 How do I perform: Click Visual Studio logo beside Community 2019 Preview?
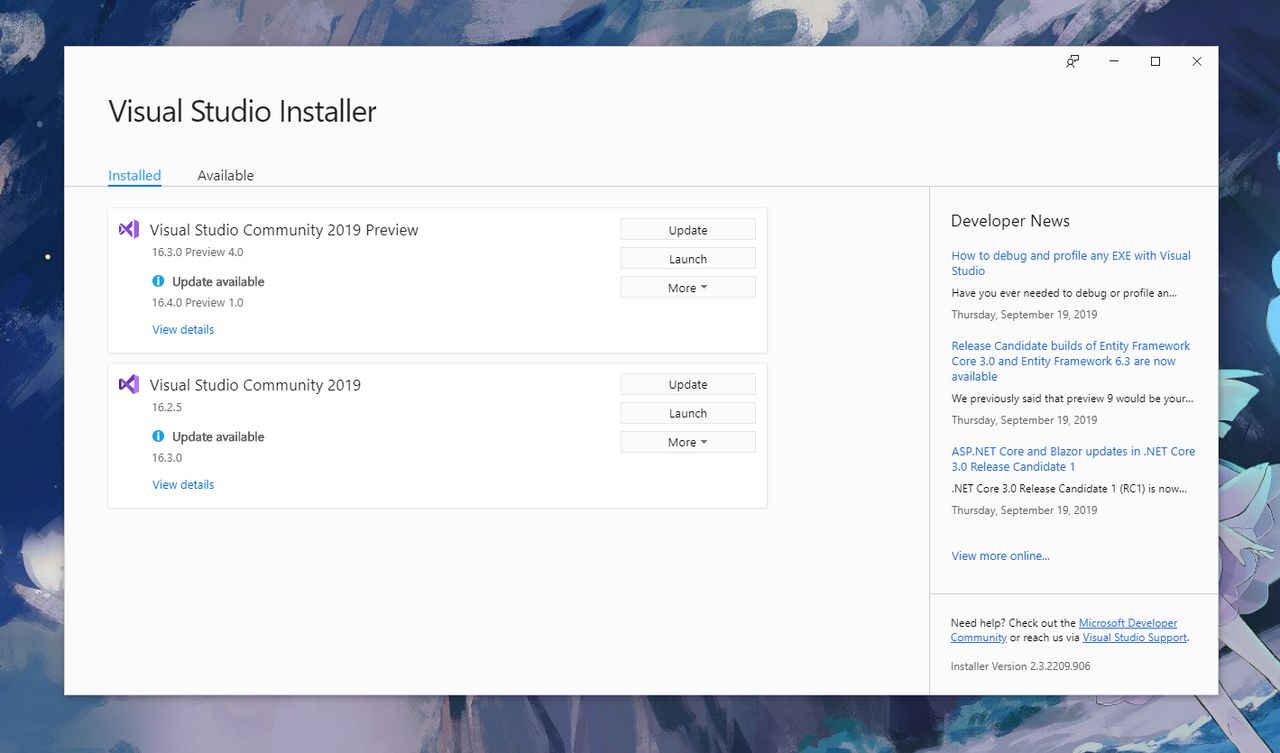tap(129, 229)
